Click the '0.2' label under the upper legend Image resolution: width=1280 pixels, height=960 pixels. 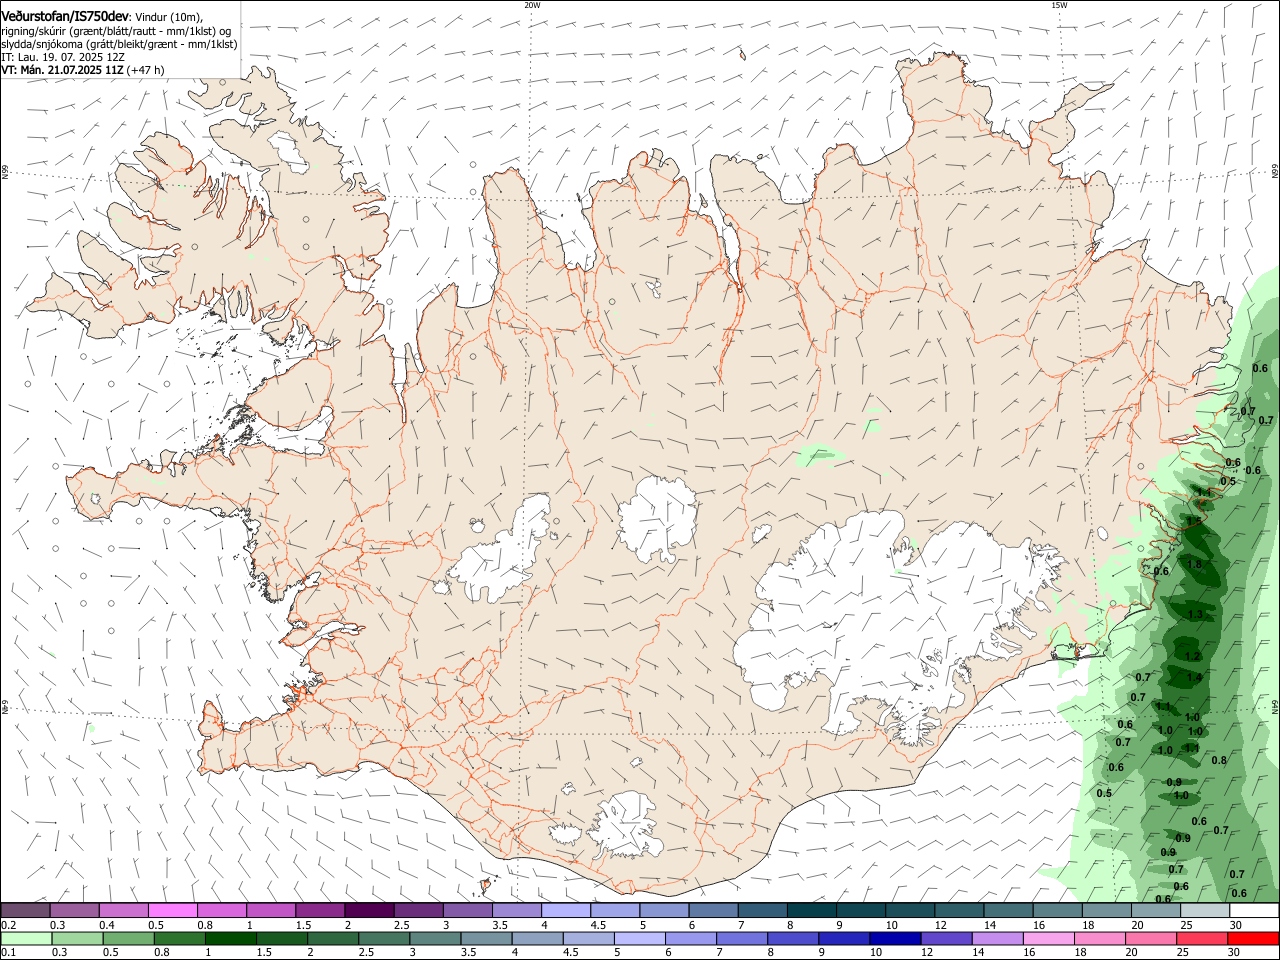(x=8, y=926)
